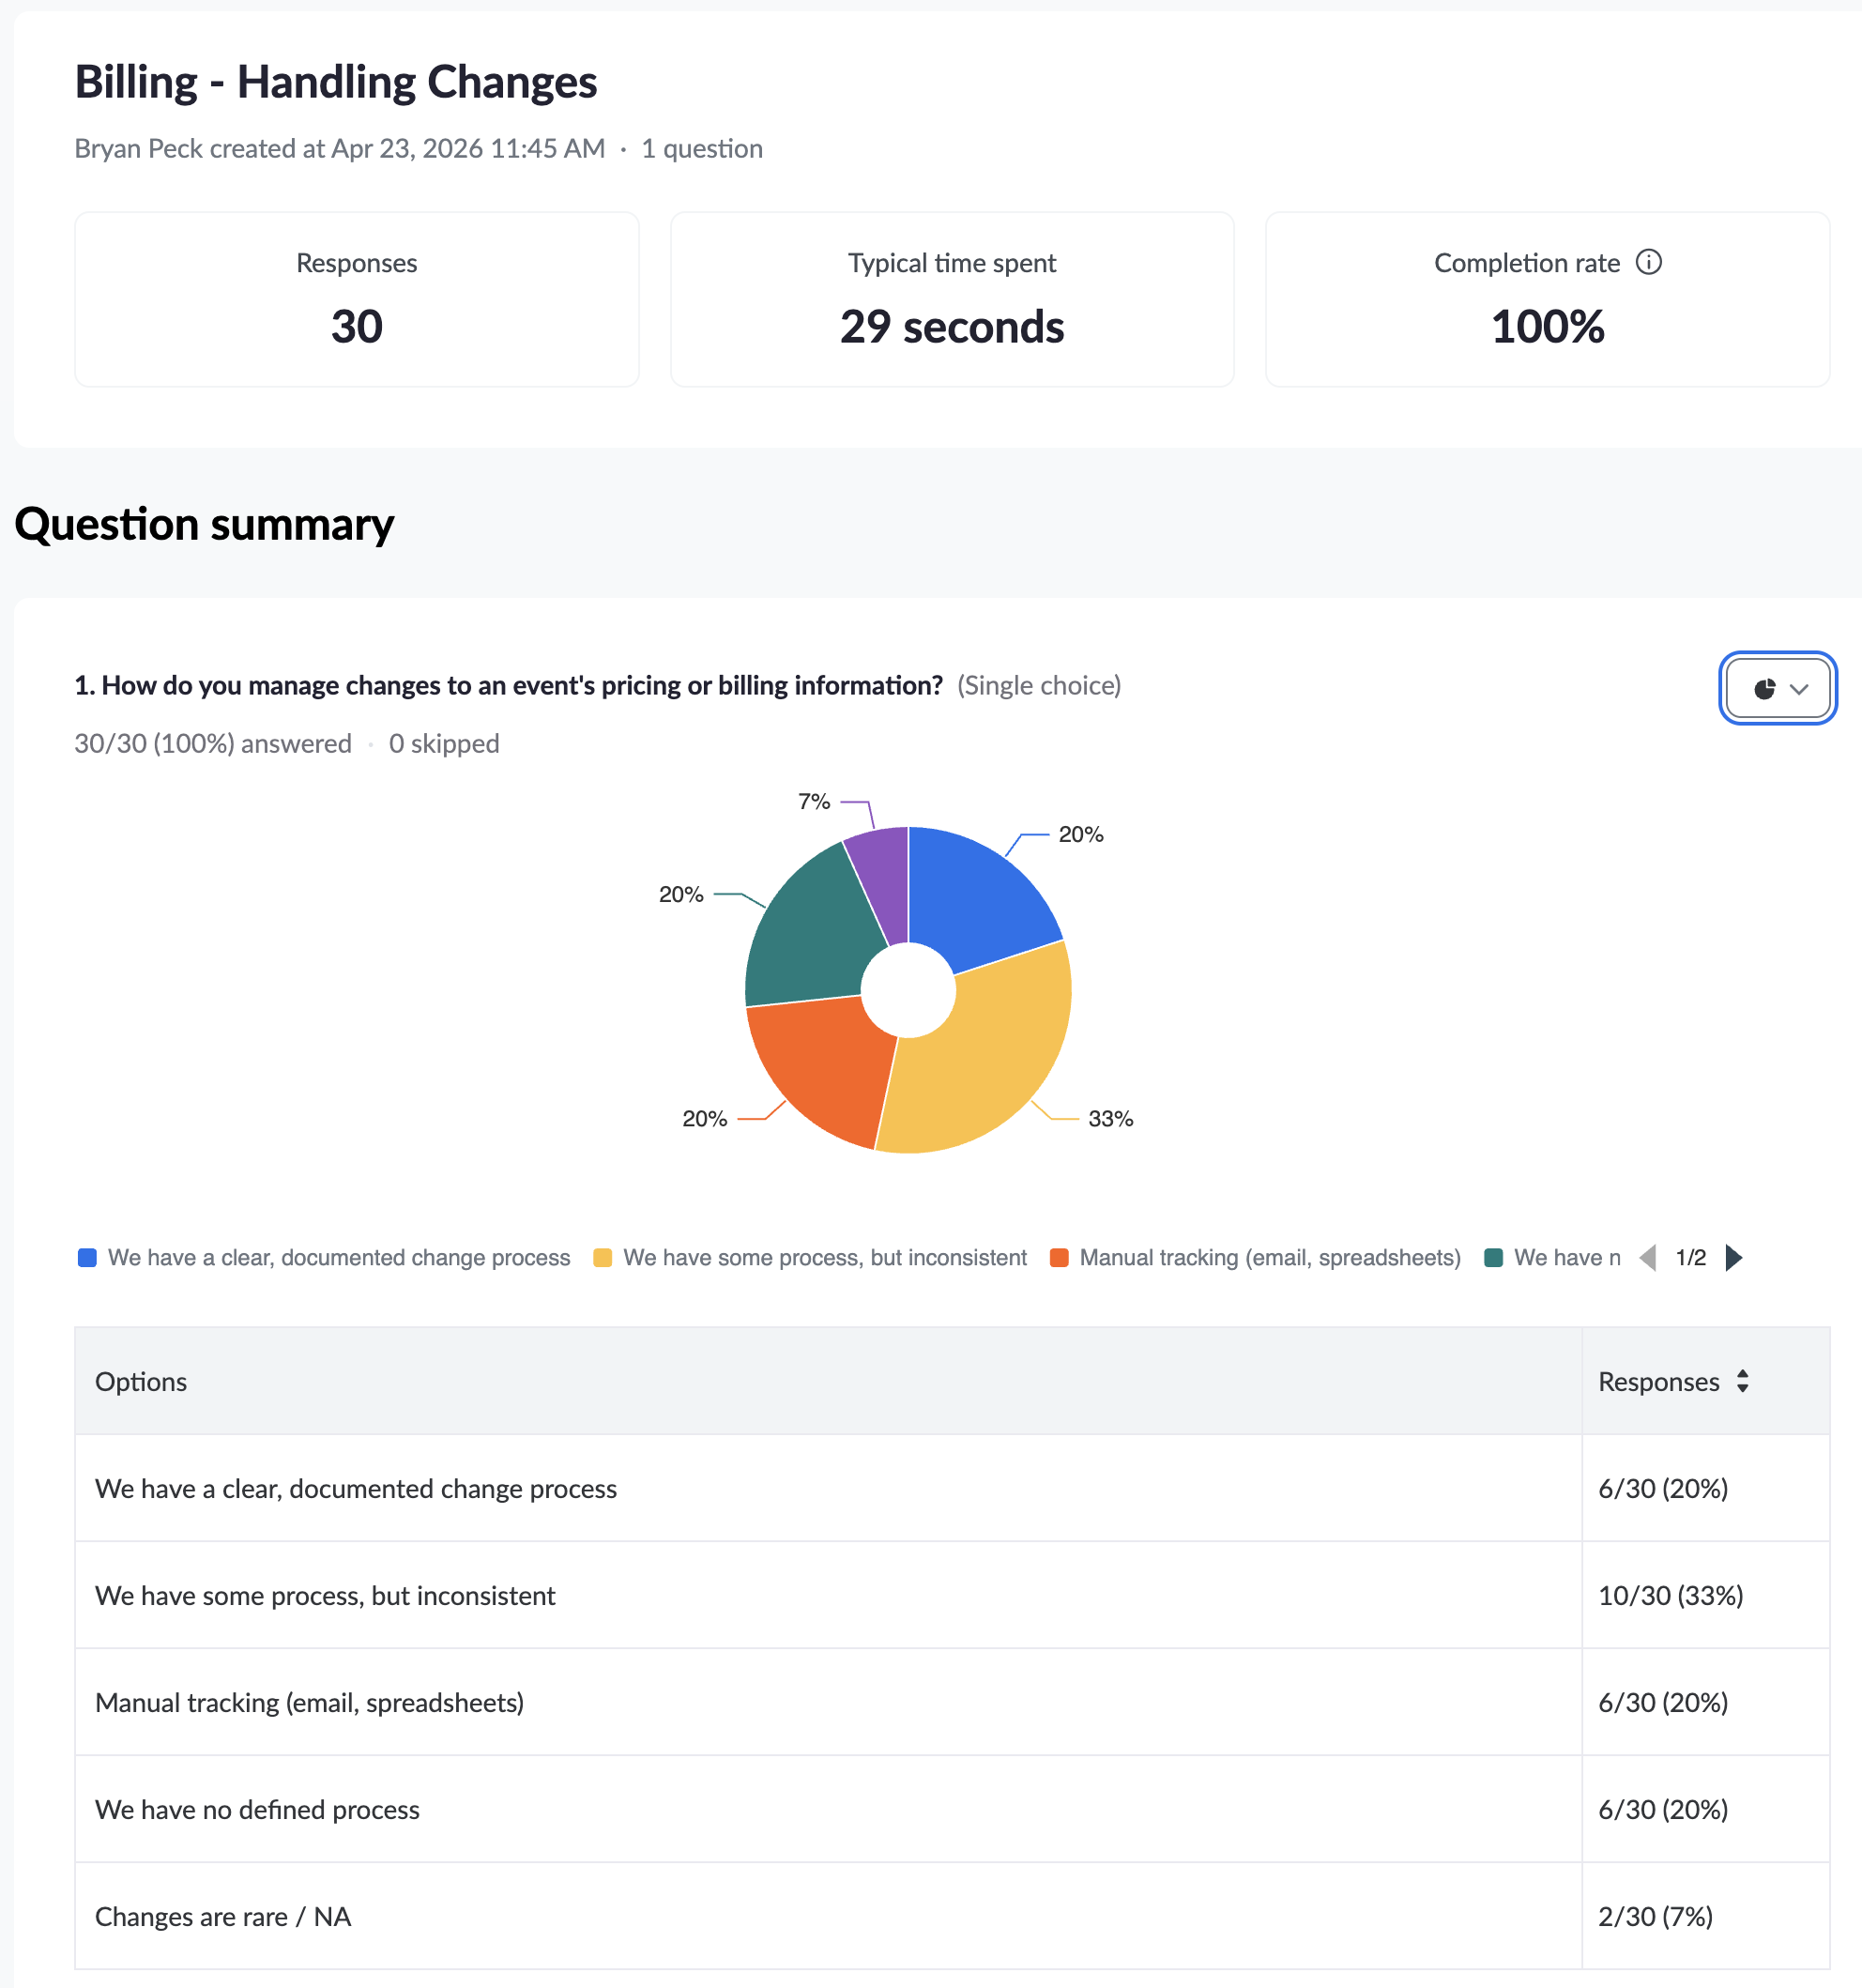The height and width of the screenshot is (1988, 1862).
Task: Click the 'Typical time spent' label
Action: (x=952, y=262)
